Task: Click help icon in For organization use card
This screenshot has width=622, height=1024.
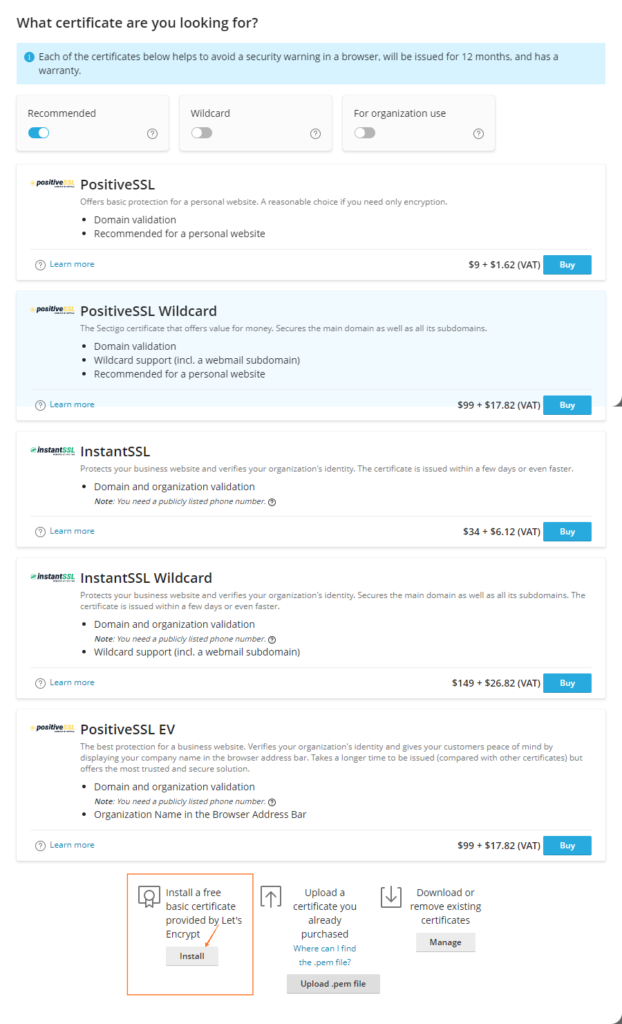Action: click(478, 134)
